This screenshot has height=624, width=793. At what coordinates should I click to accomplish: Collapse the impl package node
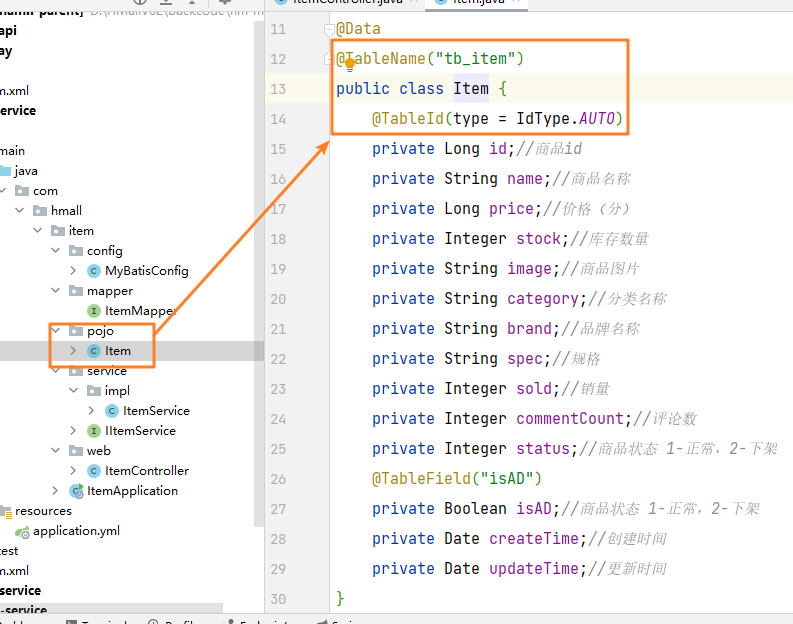(73, 390)
